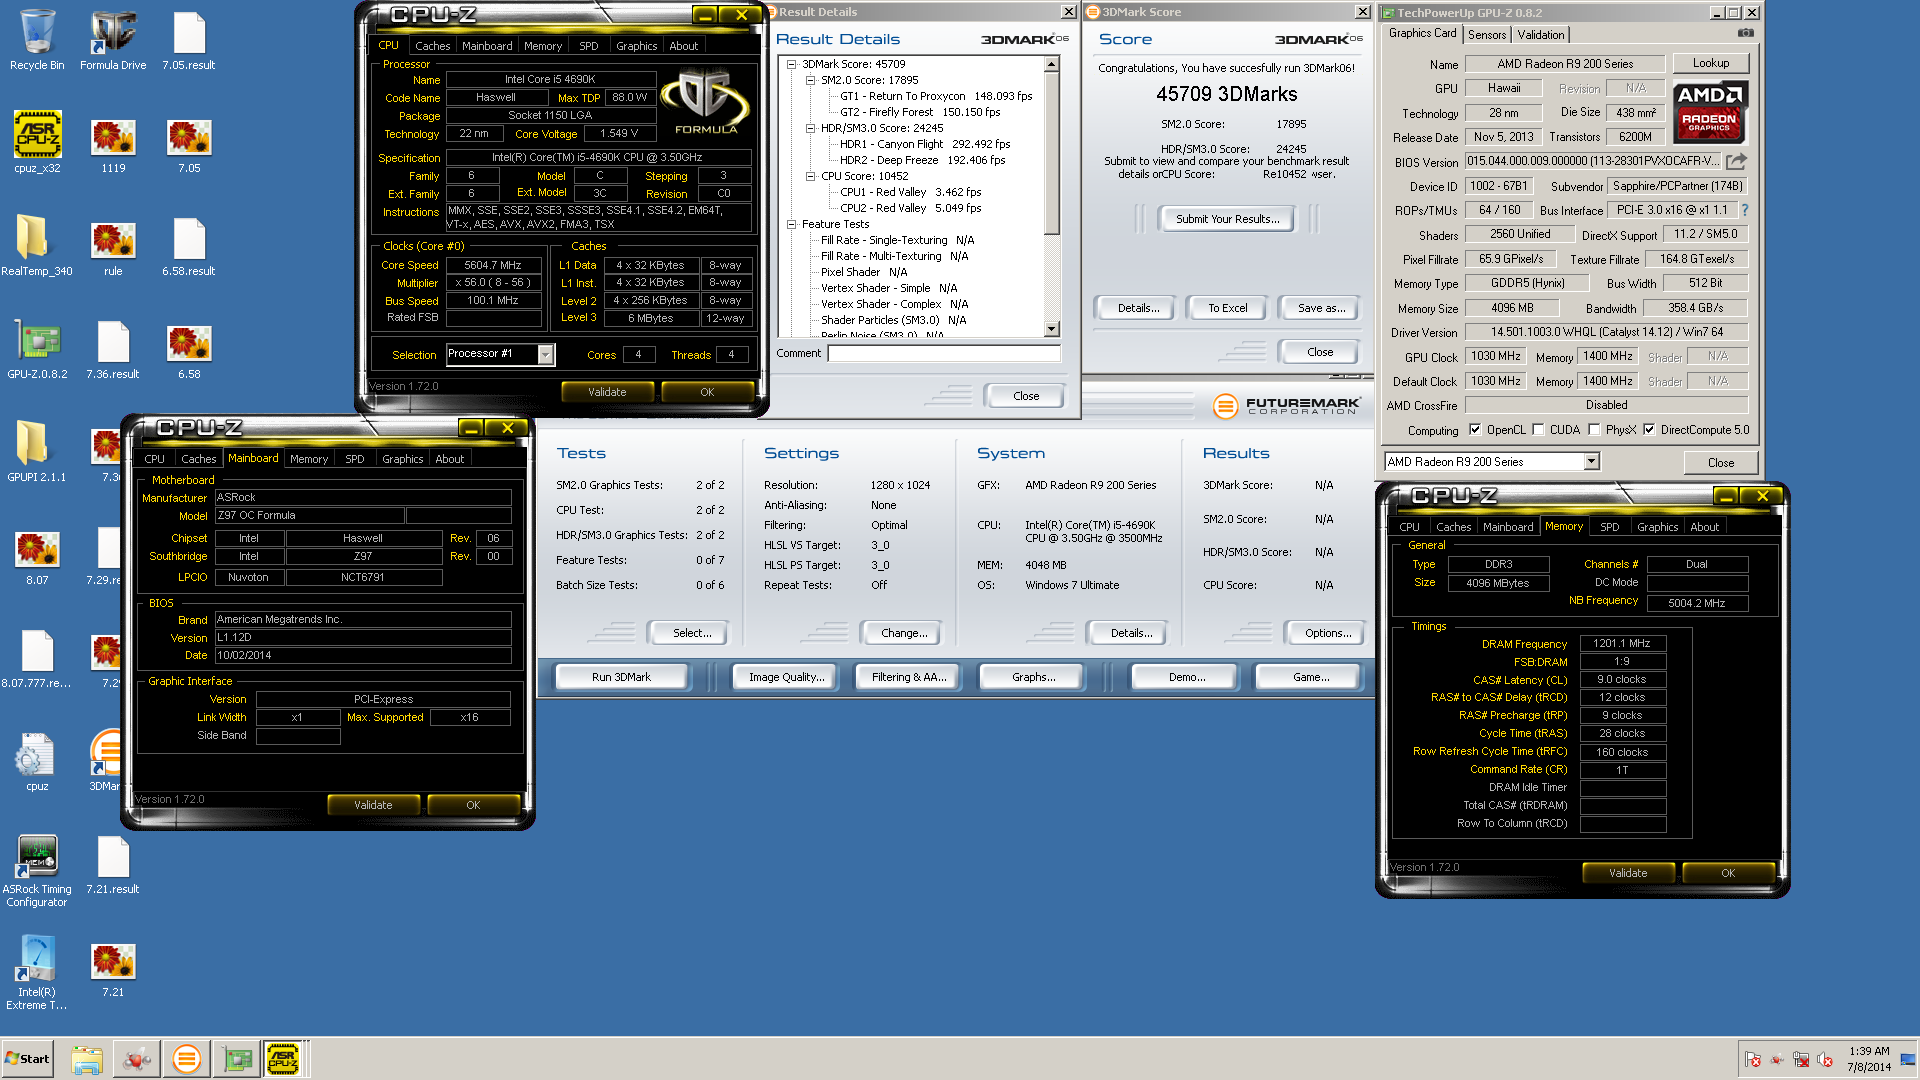1920x1080 pixels.
Task: Select GT1 - Return To Proxycon result row
Action: point(936,96)
